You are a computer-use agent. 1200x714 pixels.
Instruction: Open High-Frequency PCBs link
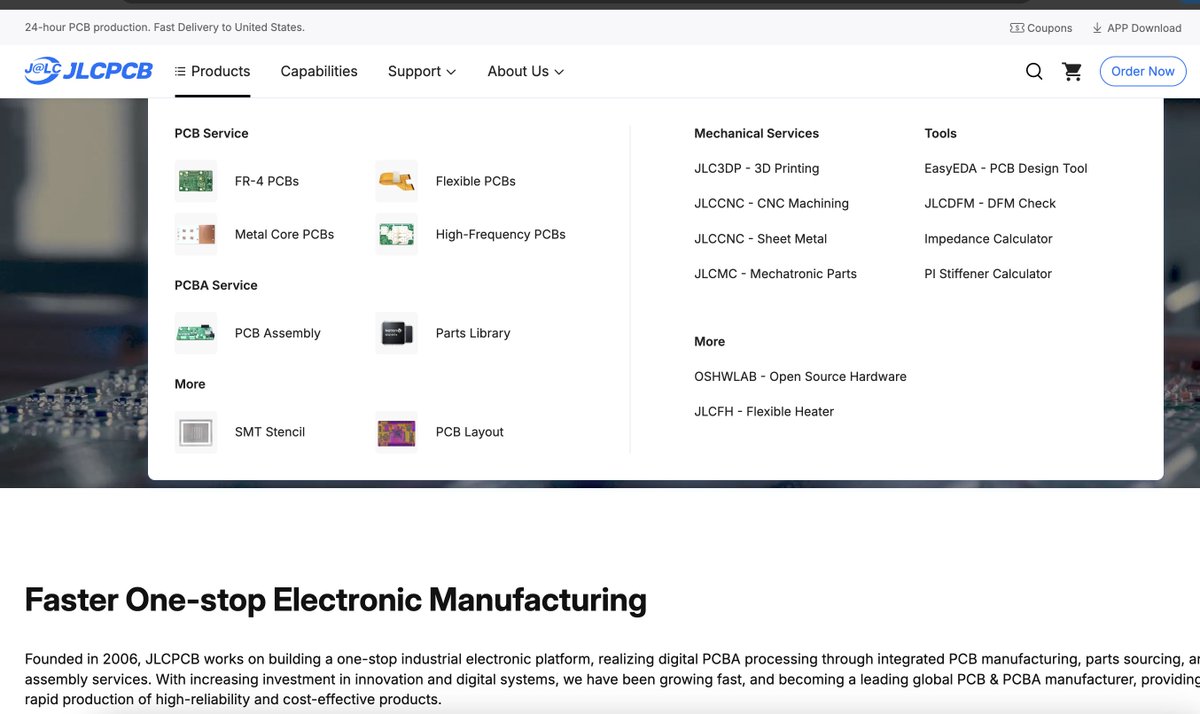click(x=501, y=234)
